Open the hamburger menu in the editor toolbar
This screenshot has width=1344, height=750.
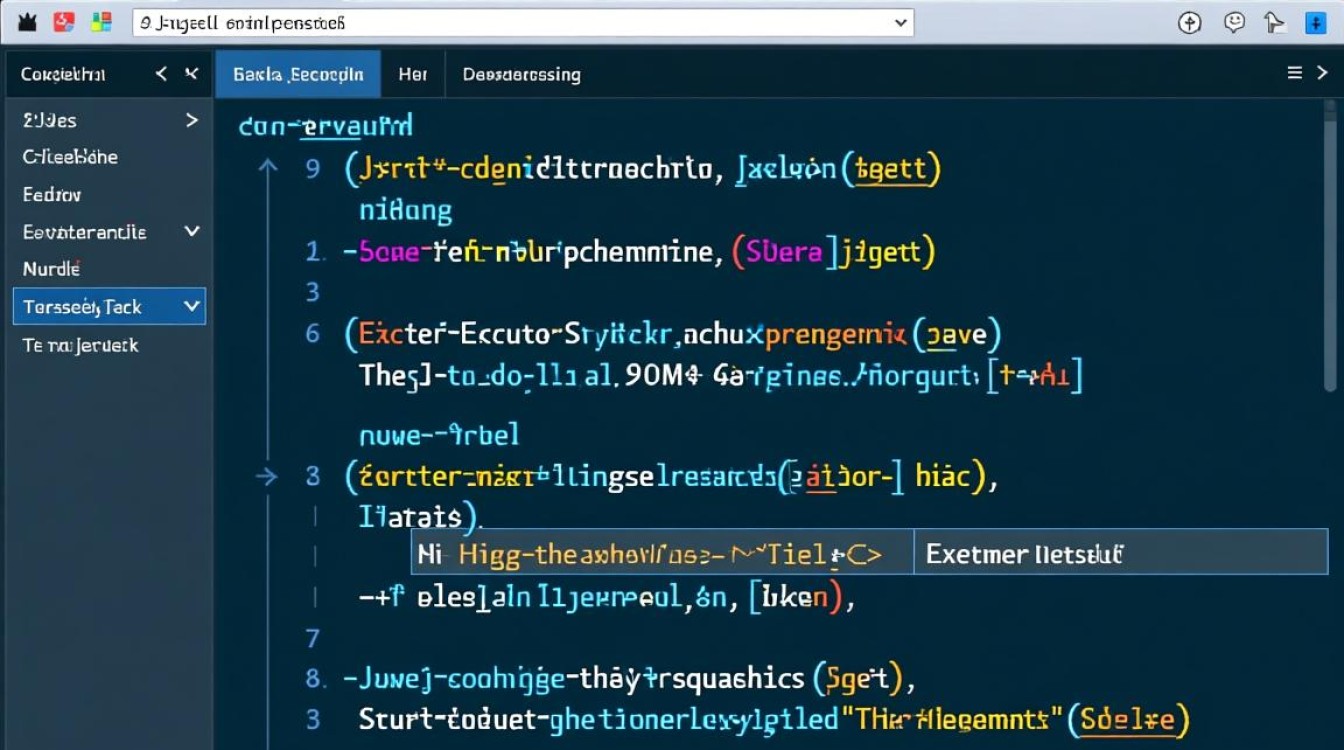[x=1294, y=72]
